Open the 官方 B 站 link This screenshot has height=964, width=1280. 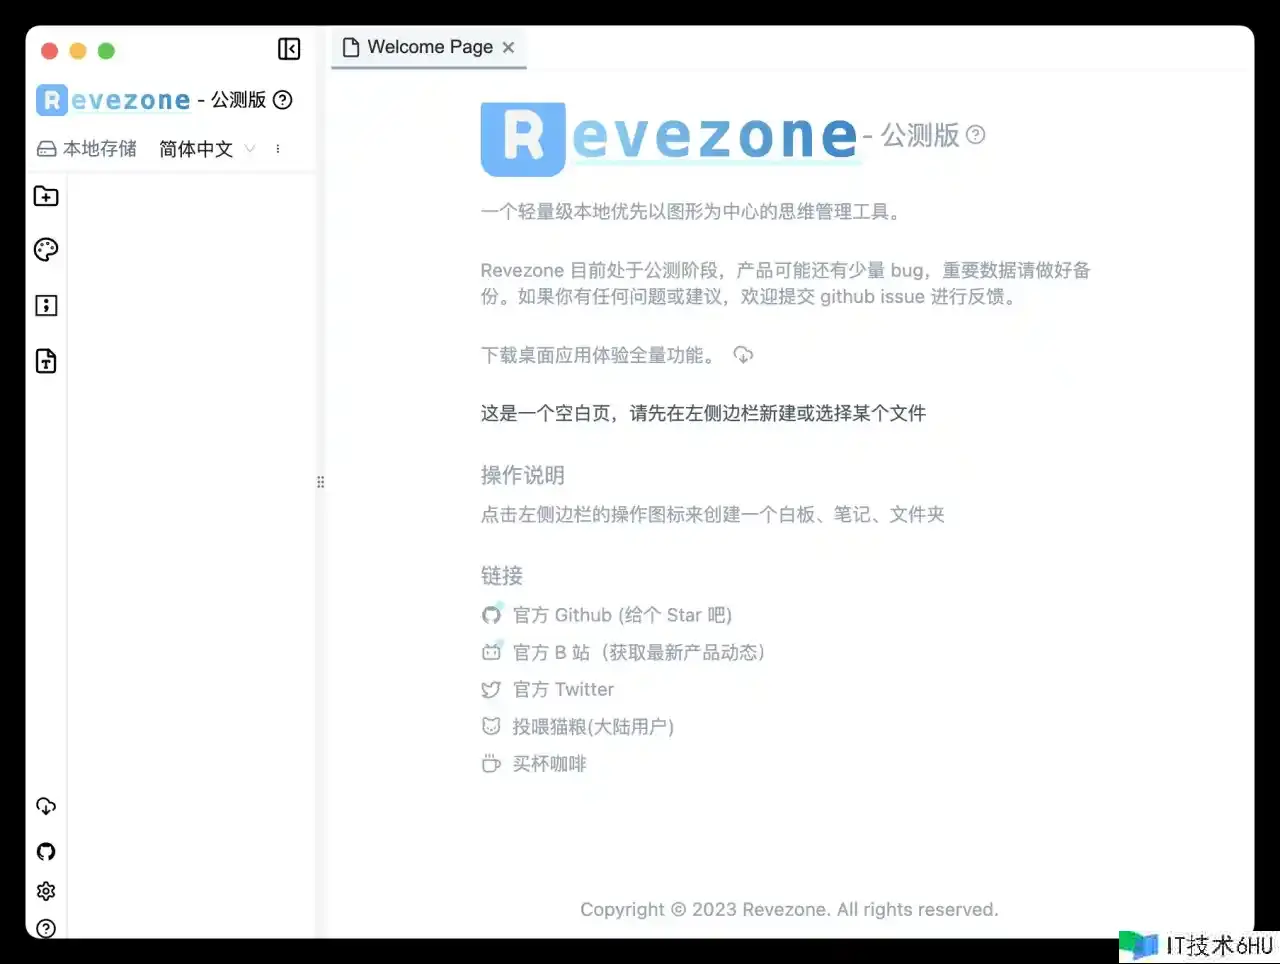point(638,652)
